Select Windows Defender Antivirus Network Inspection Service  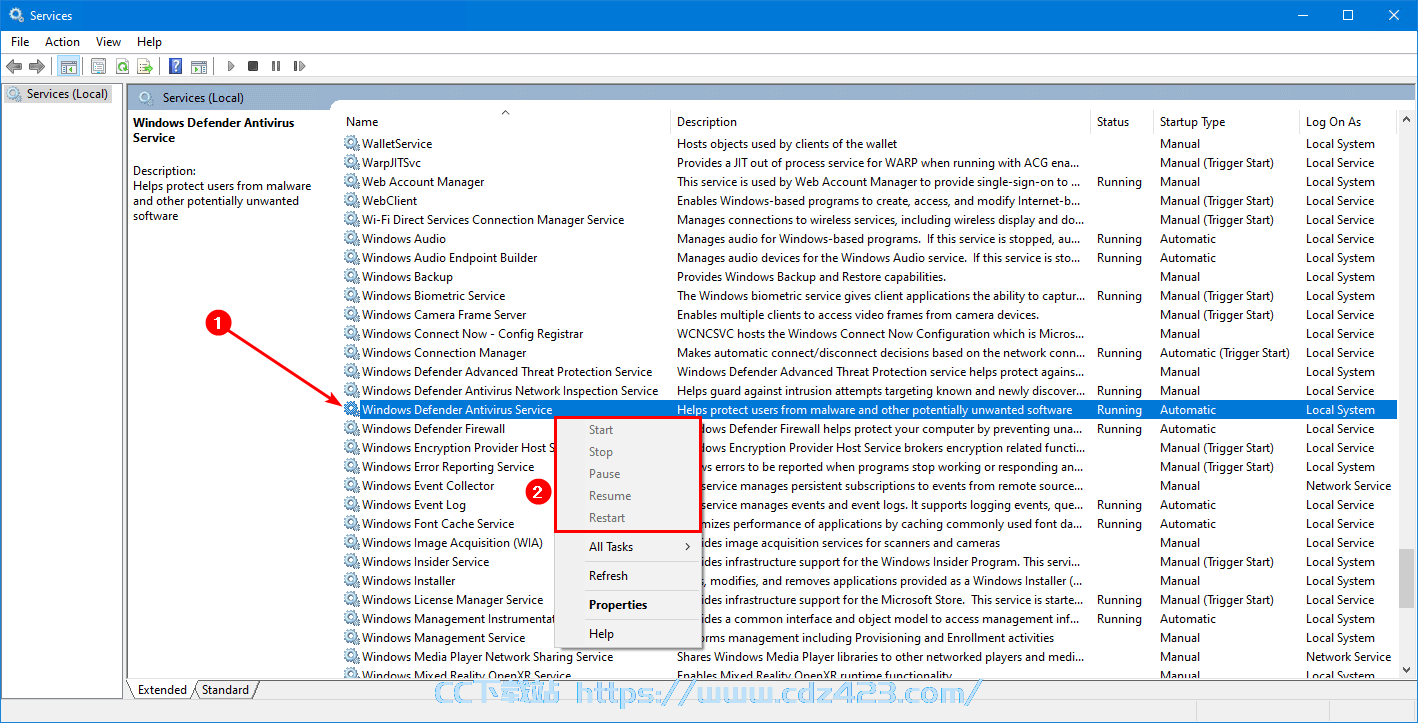[869, 391]
